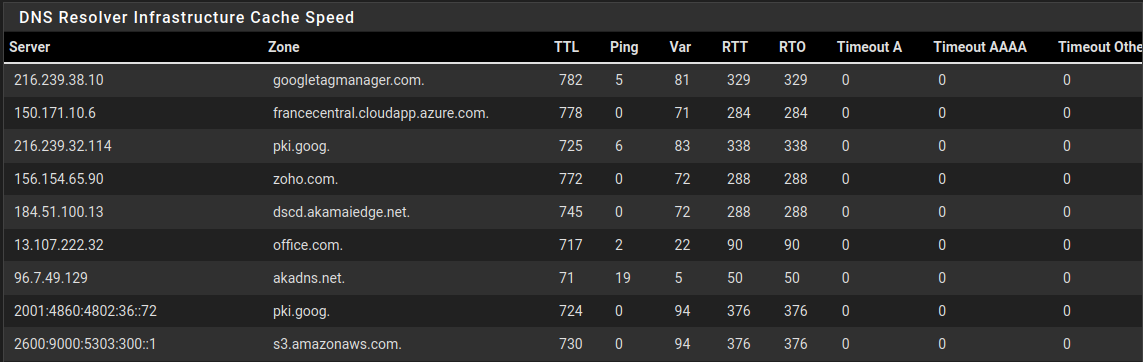Select the Var column header

(x=680, y=47)
